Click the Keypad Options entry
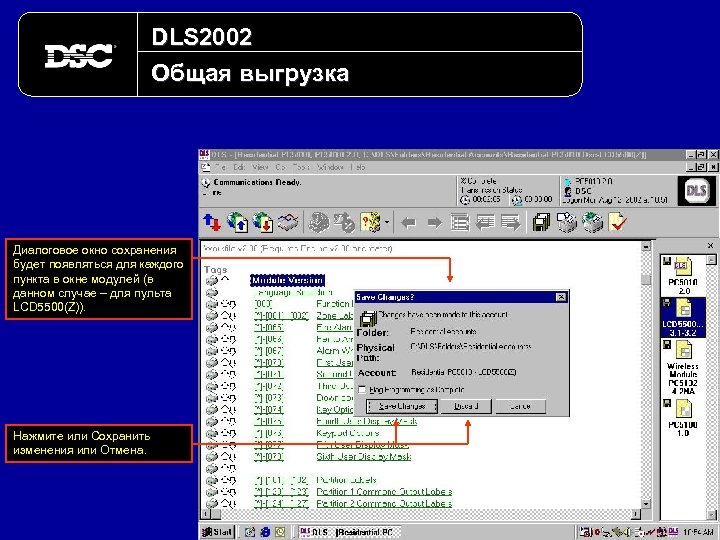 348,433
